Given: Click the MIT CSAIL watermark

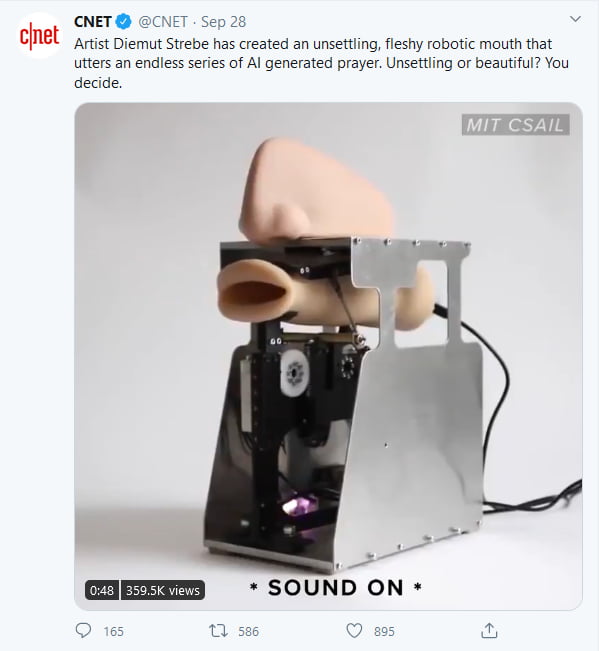Looking at the screenshot, I should tap(515, 125).
